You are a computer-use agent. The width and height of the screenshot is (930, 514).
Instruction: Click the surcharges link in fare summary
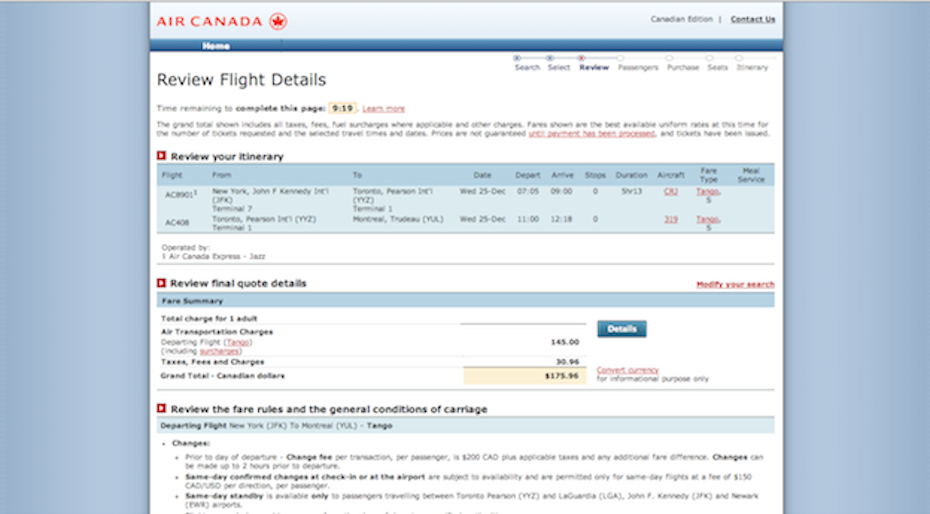point(219,351)
